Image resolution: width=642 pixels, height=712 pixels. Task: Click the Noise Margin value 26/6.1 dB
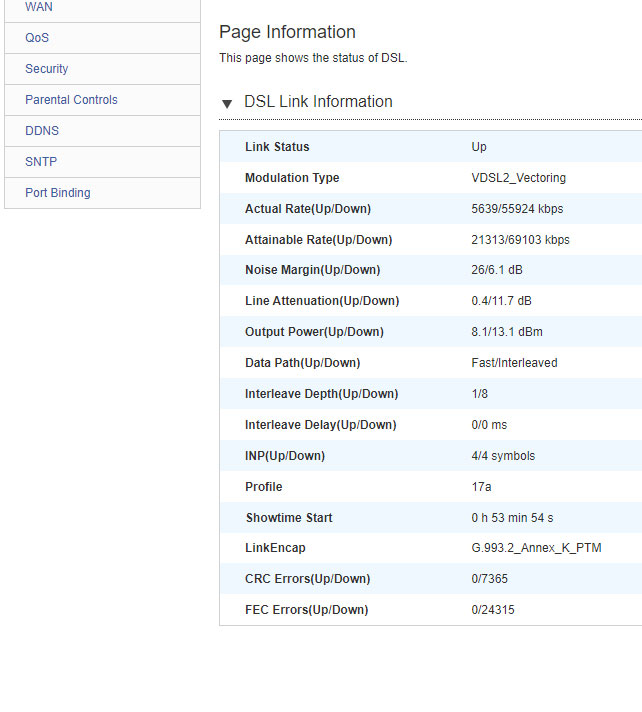pos(497,270)
